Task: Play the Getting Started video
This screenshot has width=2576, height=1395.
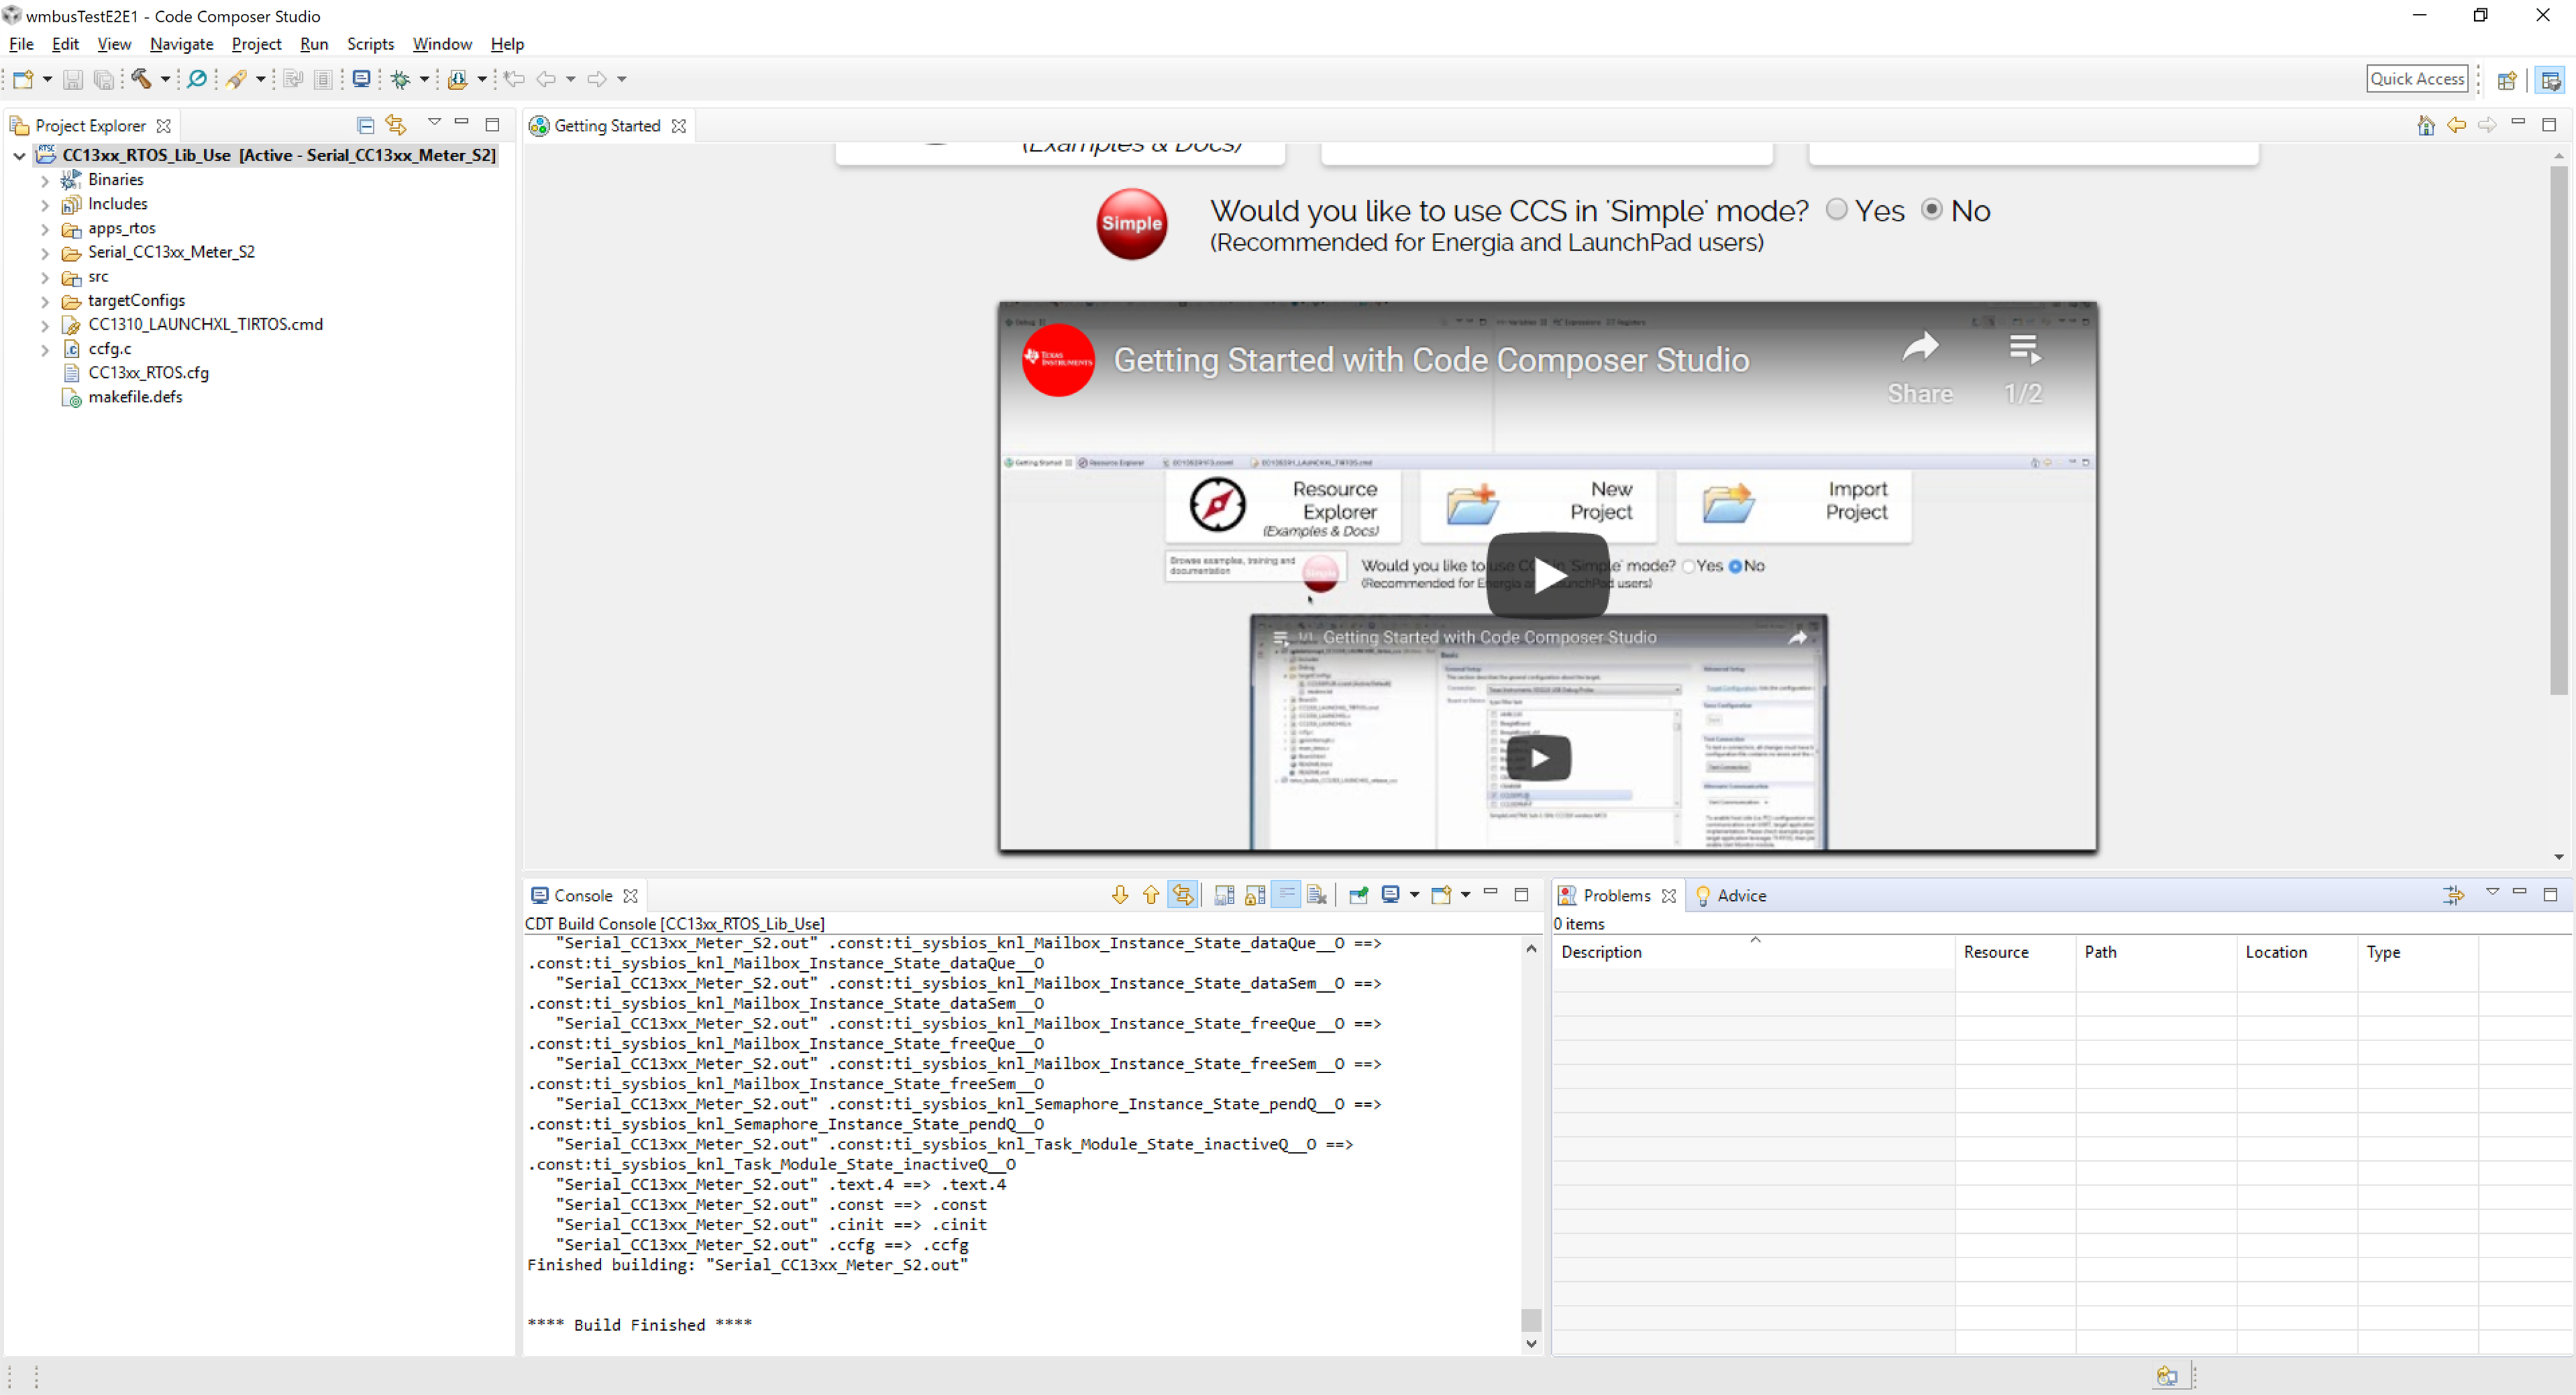Action: (1547, 575)
